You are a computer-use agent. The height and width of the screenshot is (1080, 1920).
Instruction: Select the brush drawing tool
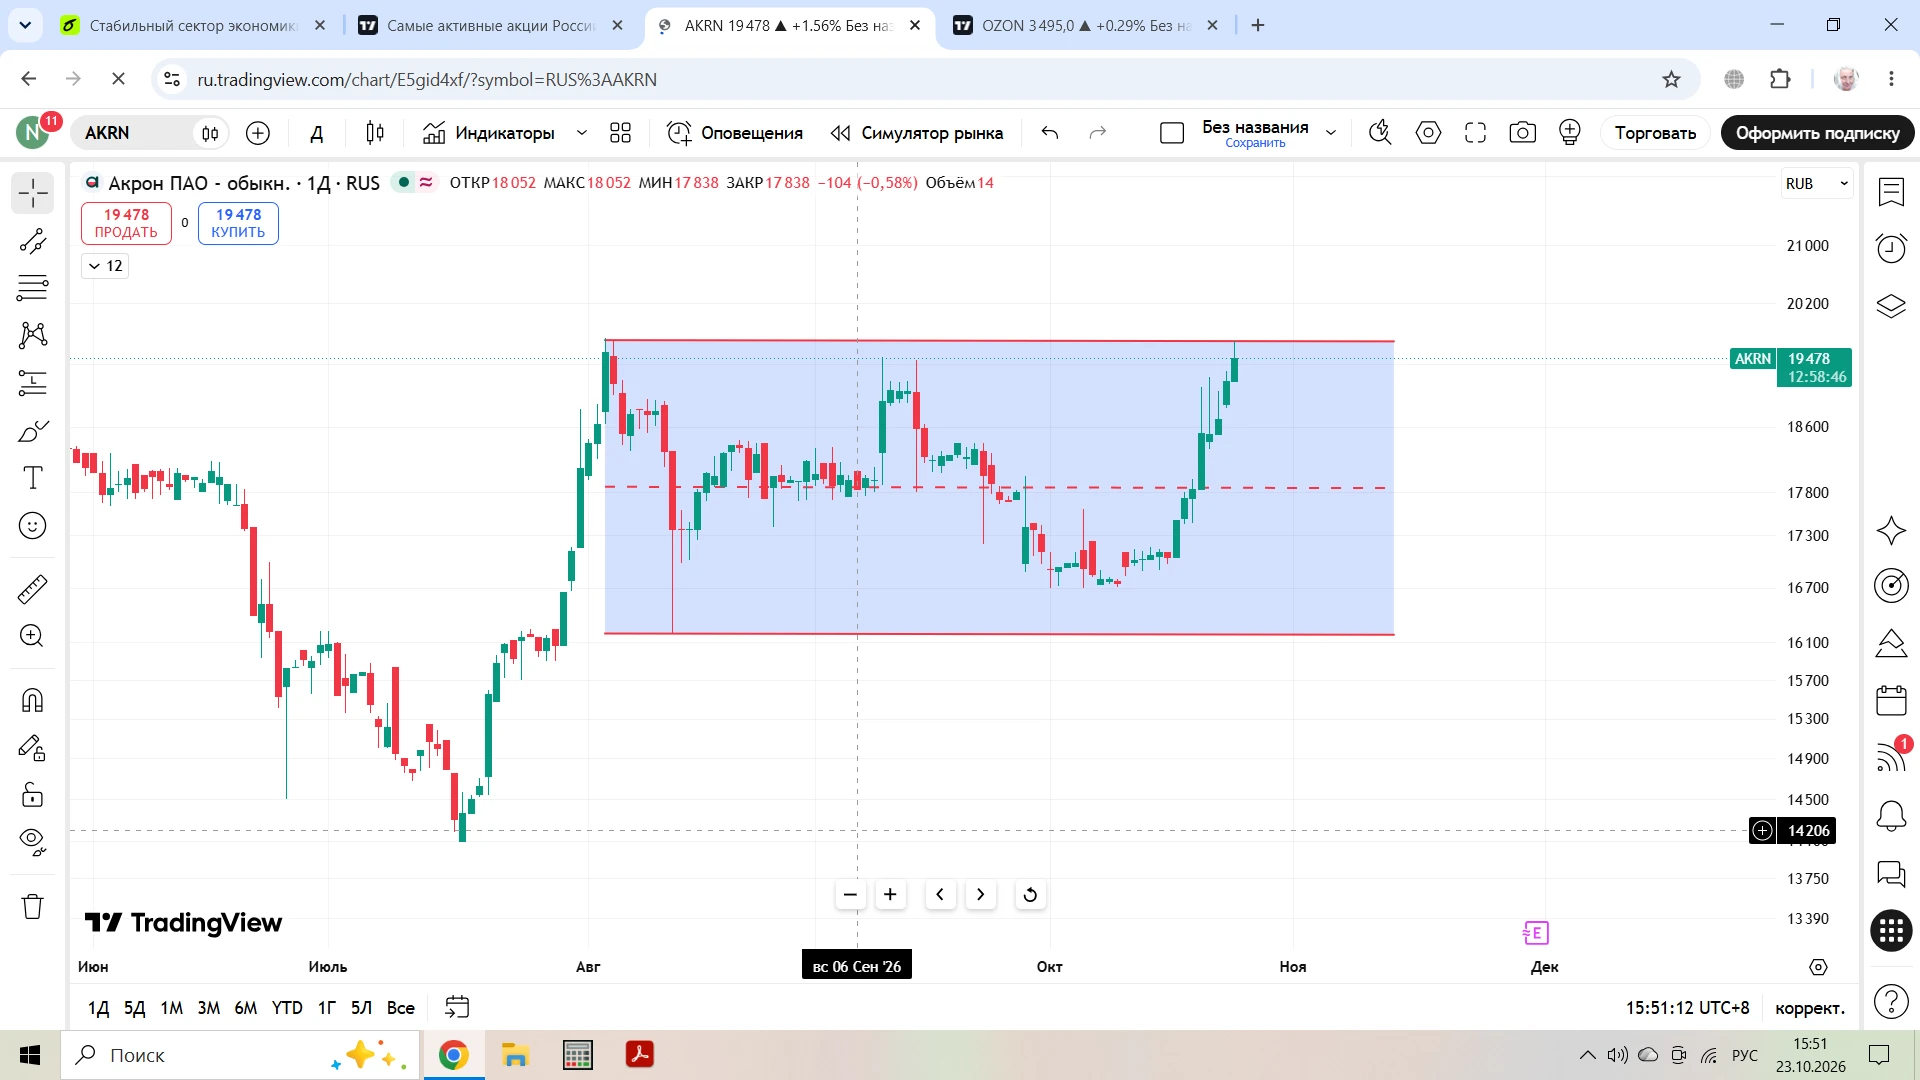(32, 431)
